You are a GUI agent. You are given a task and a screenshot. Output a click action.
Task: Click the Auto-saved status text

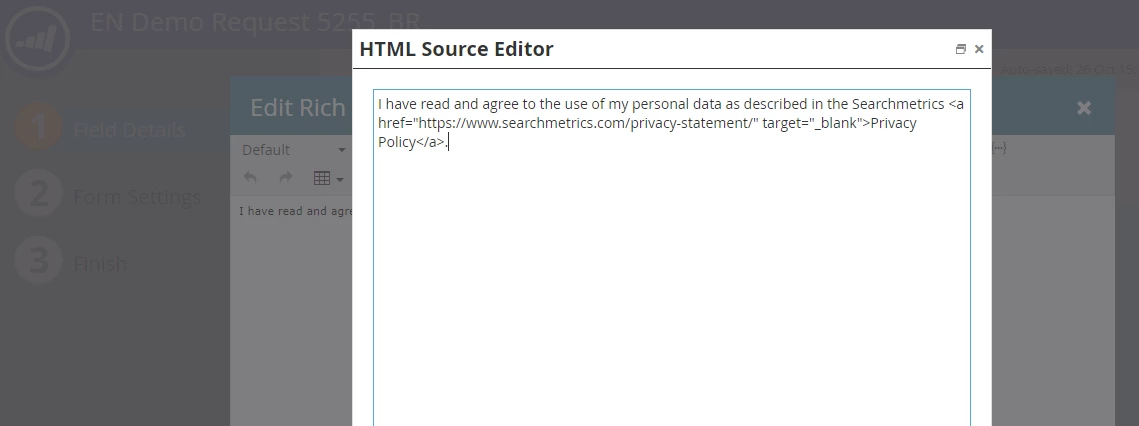(x=1068, y=70)
